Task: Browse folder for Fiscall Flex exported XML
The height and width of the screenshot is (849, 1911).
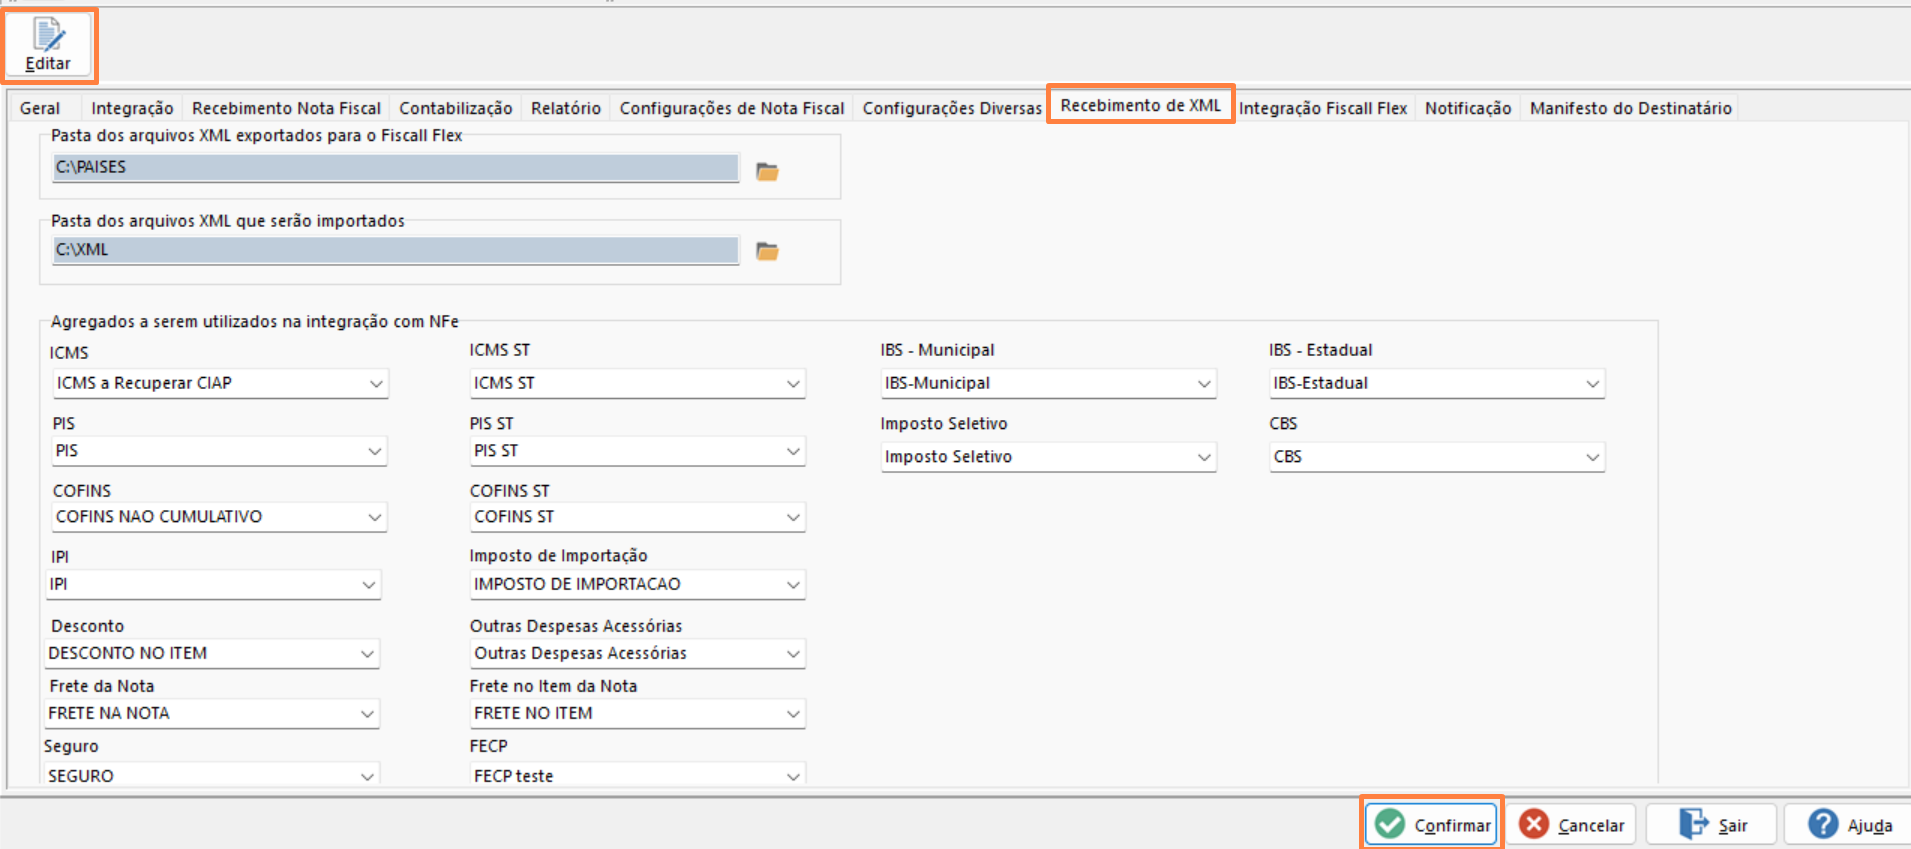Action: (767, 172)
